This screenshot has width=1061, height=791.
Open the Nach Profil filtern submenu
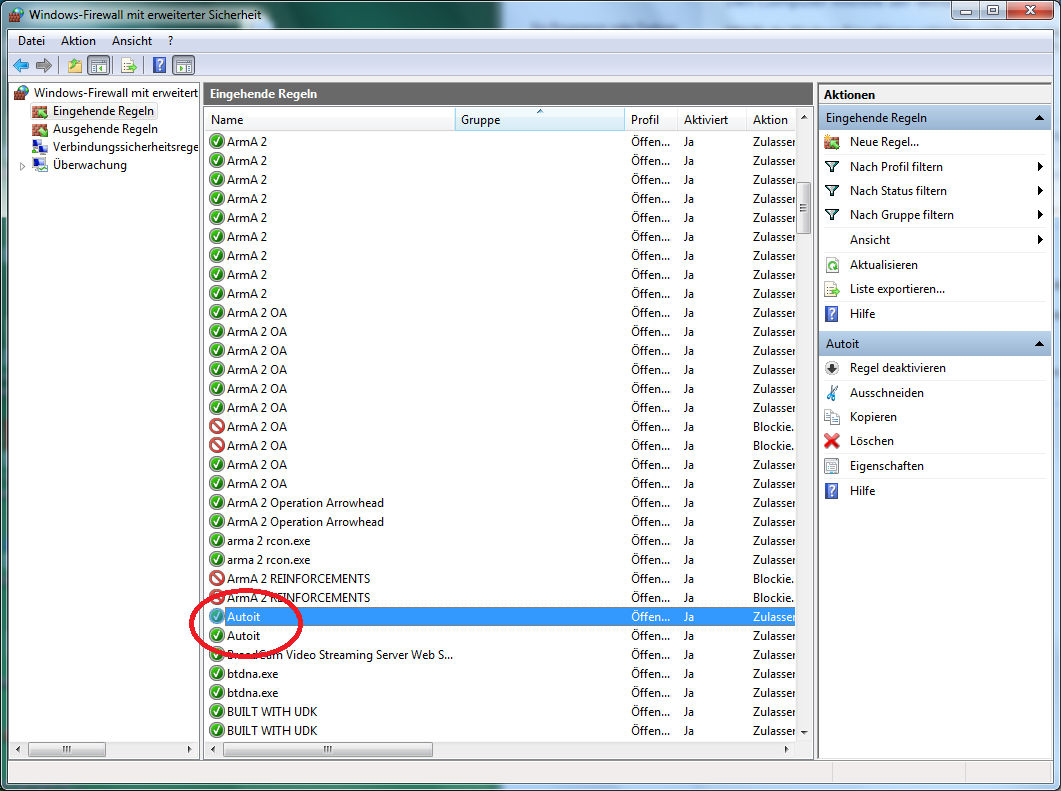[x=896, y=167]
